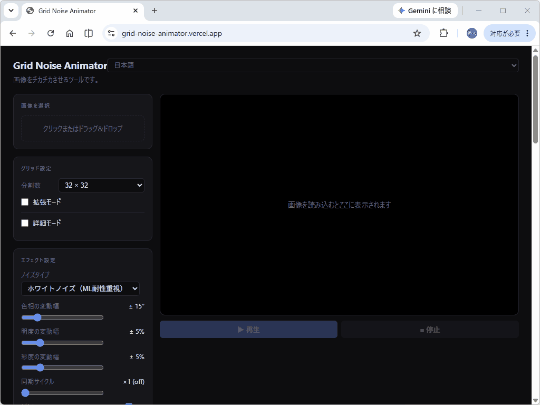Viewport: 540px width, 405px height.
Task: Click the browser forward arrow
Action: [31, 33]
